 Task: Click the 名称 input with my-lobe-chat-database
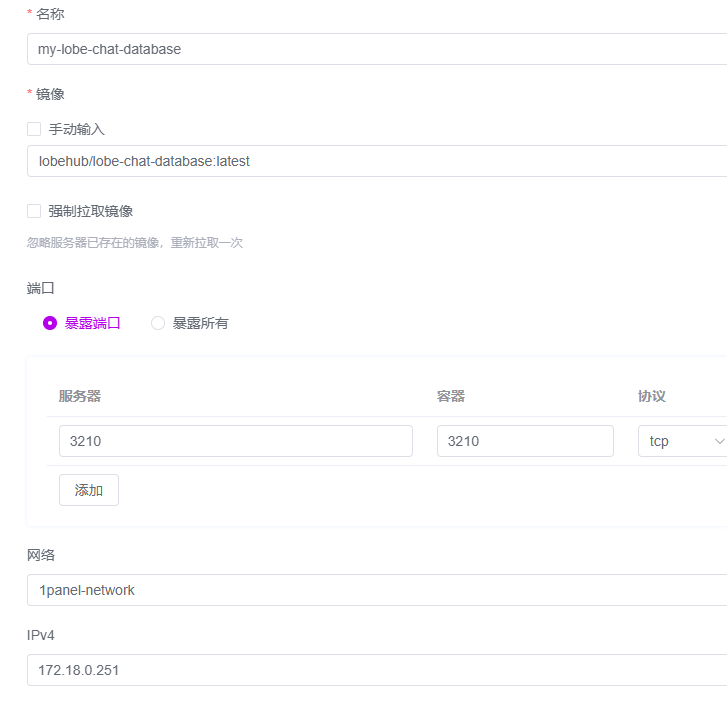click(x=377, y=49)
